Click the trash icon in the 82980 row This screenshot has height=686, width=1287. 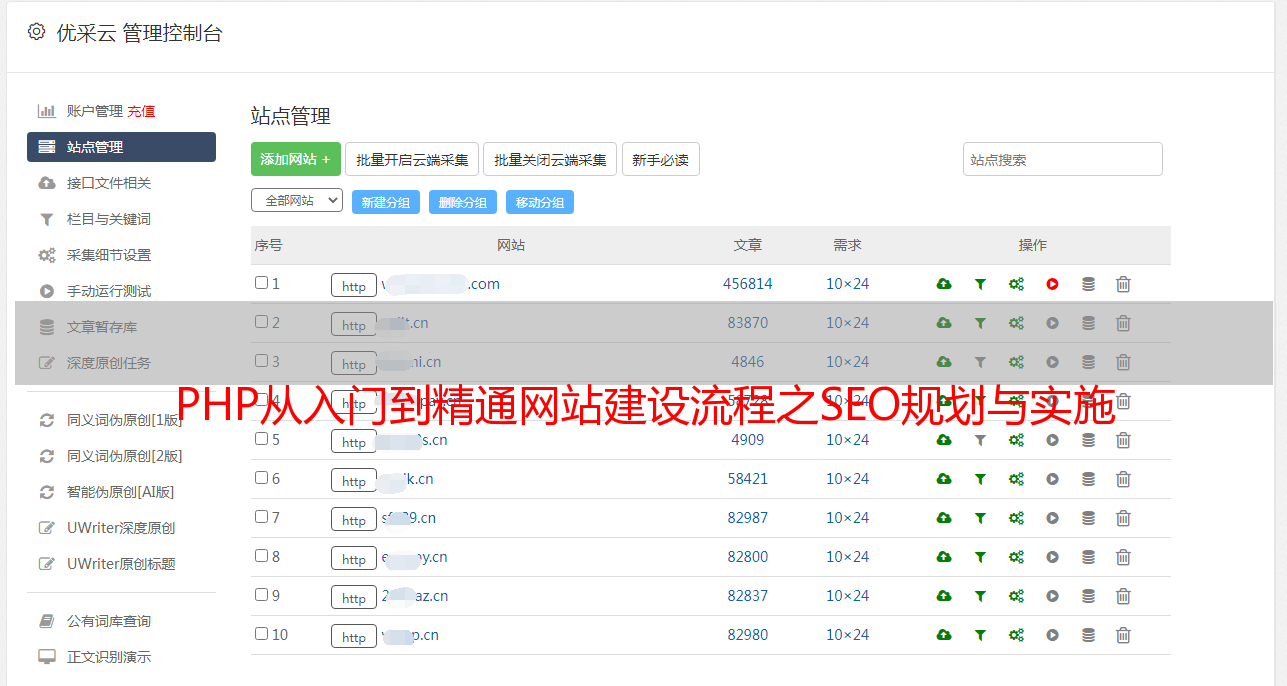point(1123,635)
